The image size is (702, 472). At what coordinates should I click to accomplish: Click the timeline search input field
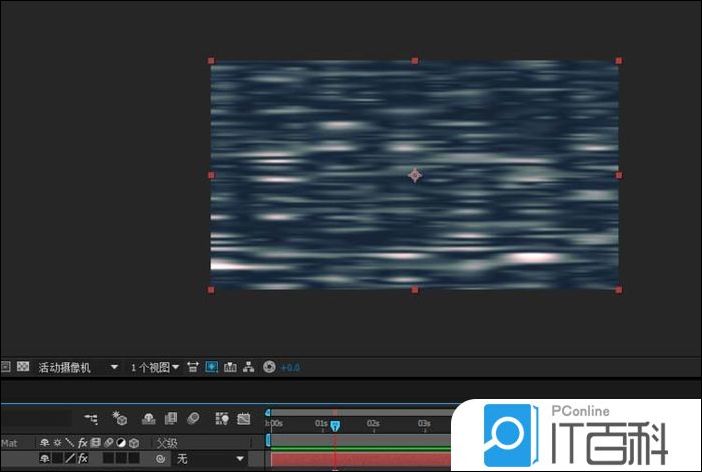(x=36, y=419)
